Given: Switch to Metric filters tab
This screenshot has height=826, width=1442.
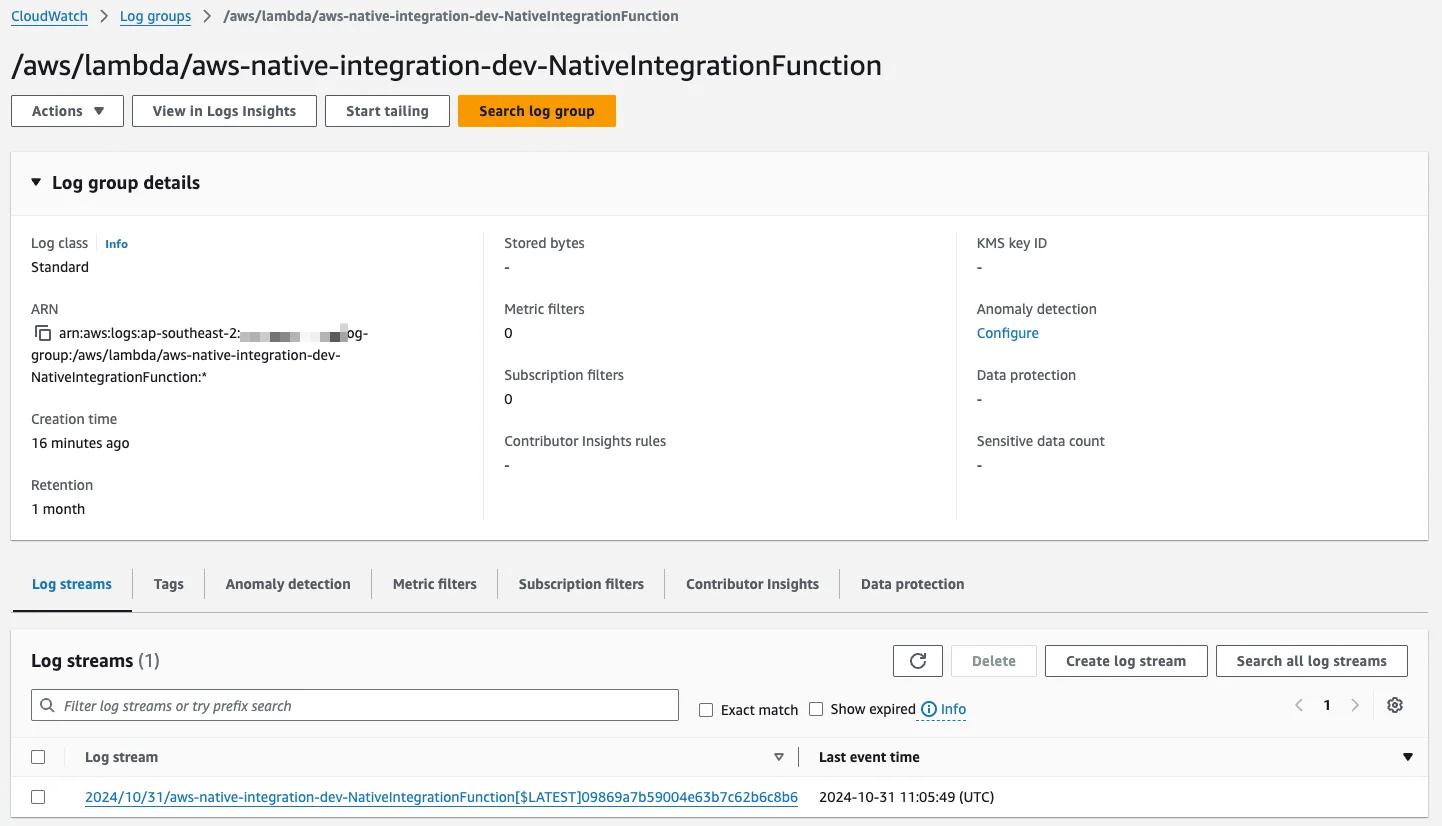Looking at the screenshot, I should 435,584.
